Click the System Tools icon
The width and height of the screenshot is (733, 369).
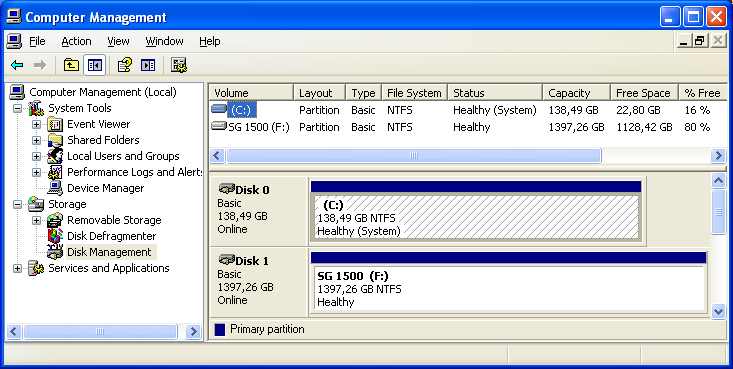36,109
